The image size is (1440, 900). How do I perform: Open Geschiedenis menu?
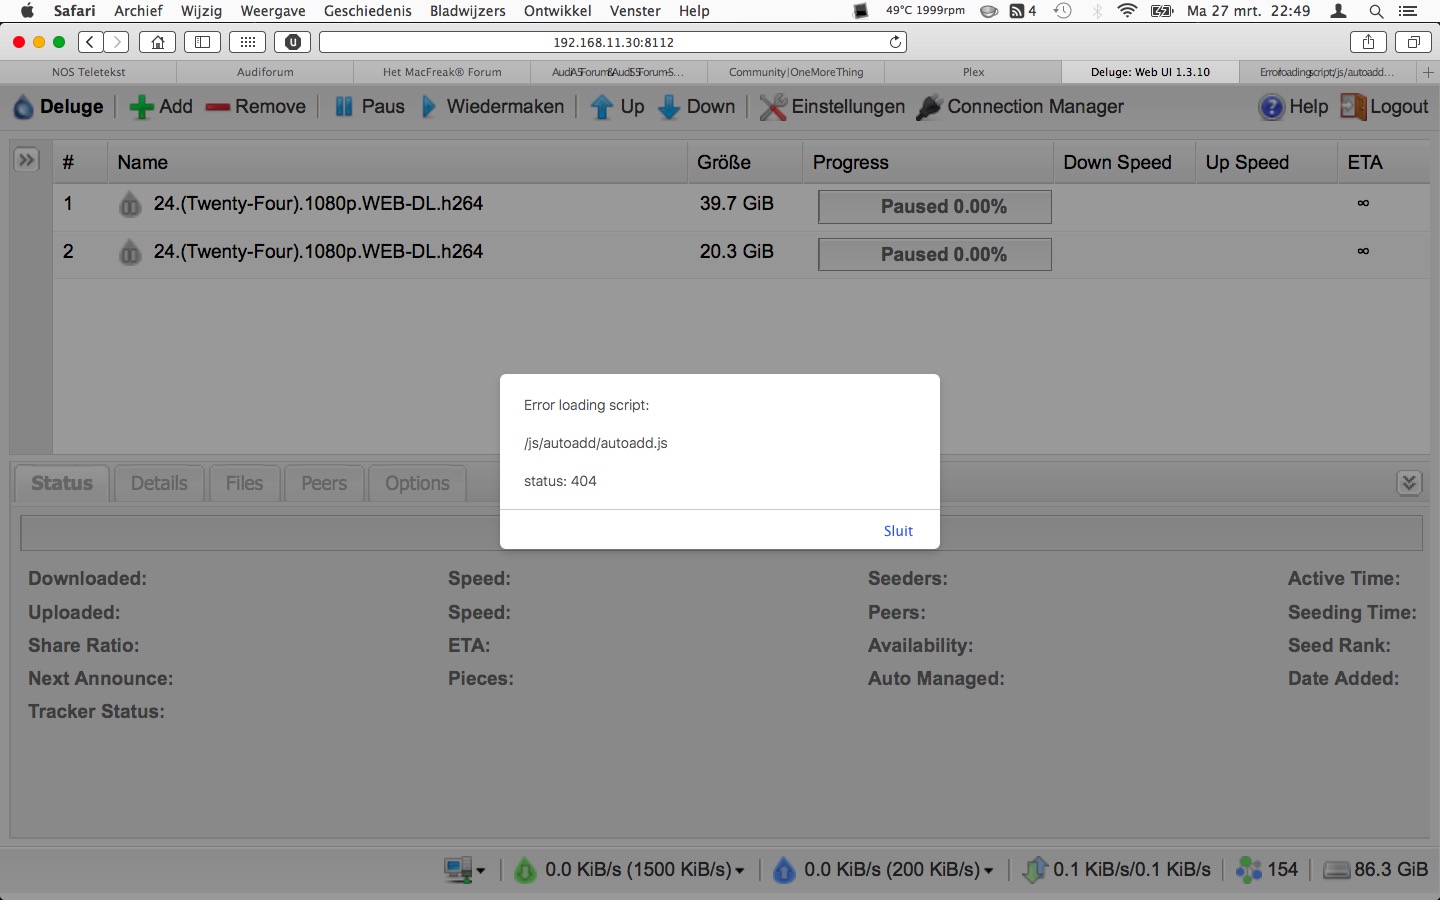[x=367, y=11]
